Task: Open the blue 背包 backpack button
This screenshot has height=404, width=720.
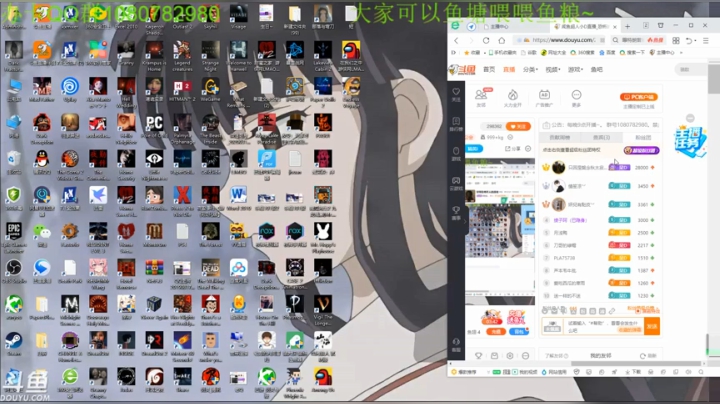Action: pyautogui.click(x=518, y=331)
